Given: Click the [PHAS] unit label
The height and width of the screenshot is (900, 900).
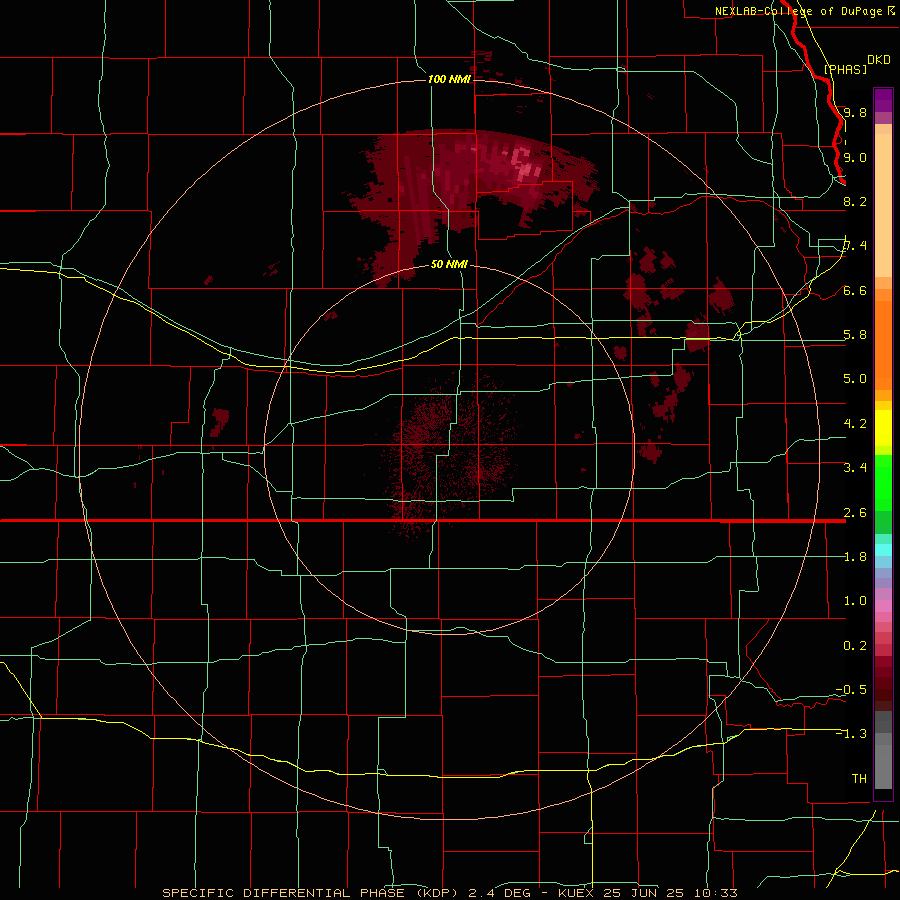Looking at the screenshot, I should [x=845, y=70].
